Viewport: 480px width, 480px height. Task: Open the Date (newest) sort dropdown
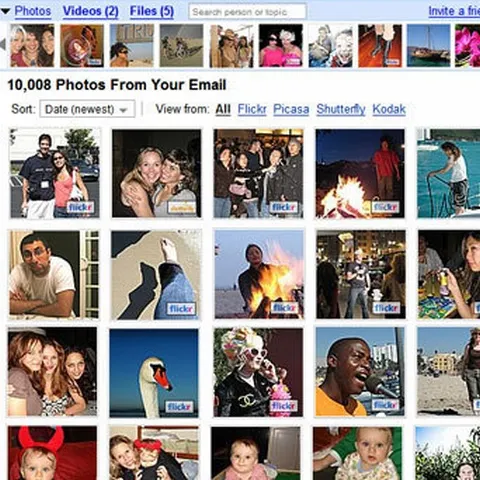(x=87, y=109)
